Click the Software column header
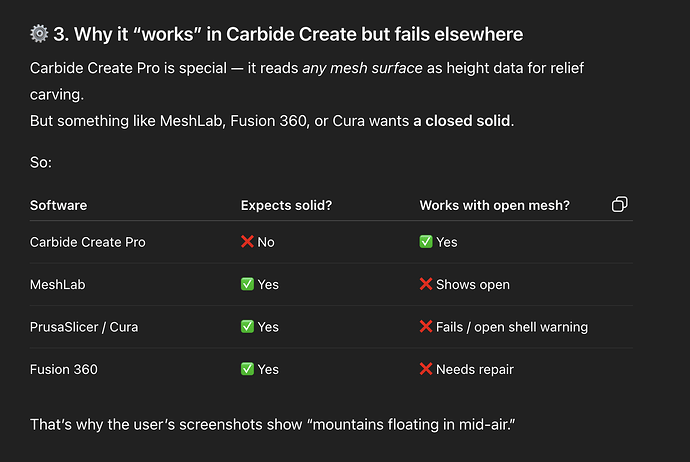 58,205
